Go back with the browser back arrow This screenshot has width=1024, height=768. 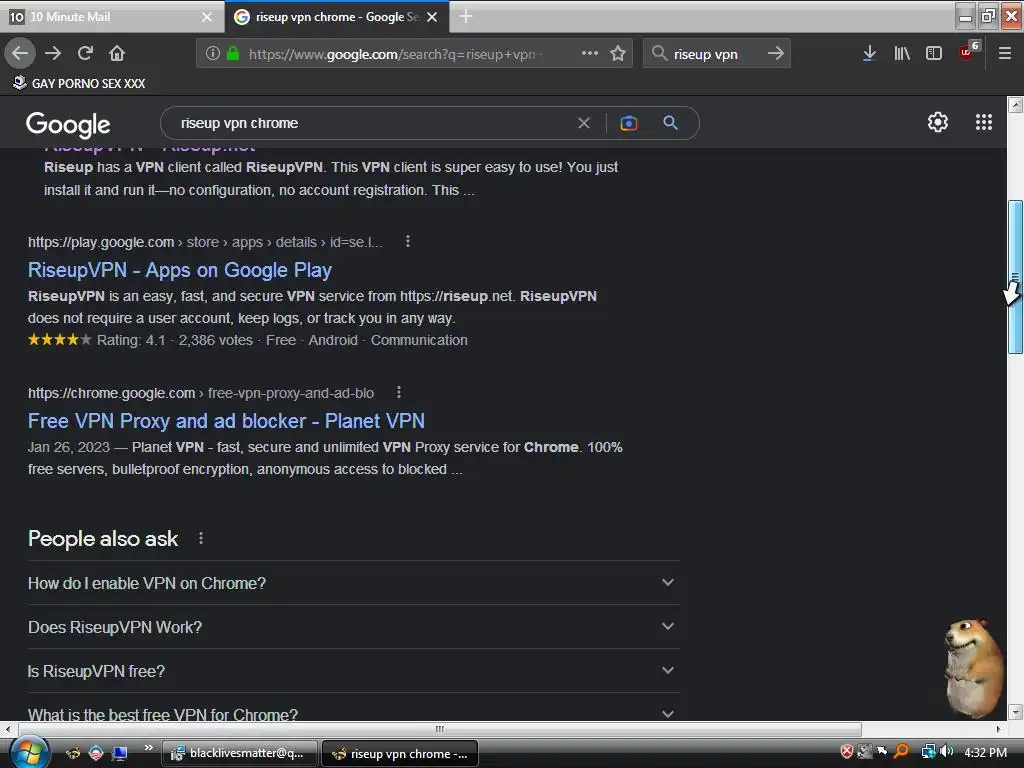point(20,53)
